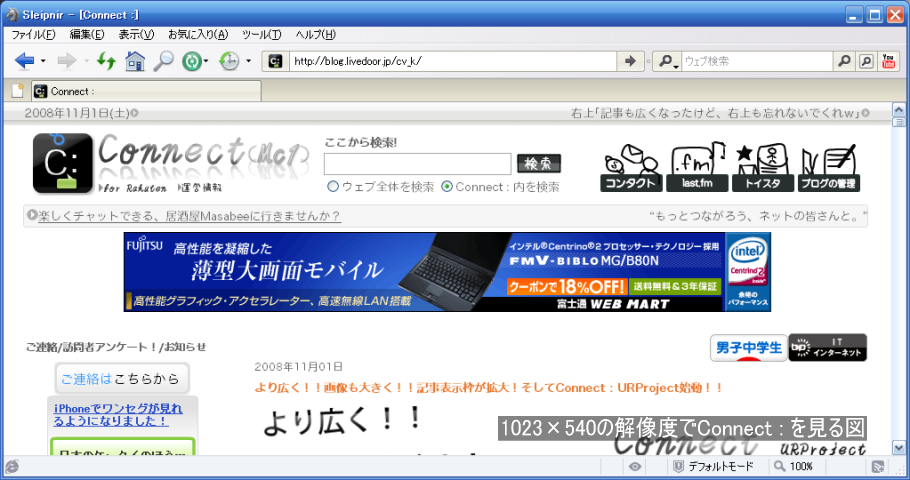This screenshot has width=910, height=480.
Task: Expand the history clock dropdown arrow
Action: point(248,61)
